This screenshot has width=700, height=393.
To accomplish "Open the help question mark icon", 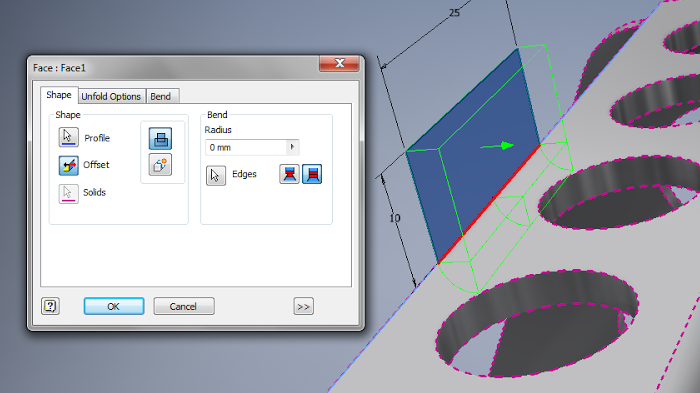I will pyautogui.click(x=50, y=306).
